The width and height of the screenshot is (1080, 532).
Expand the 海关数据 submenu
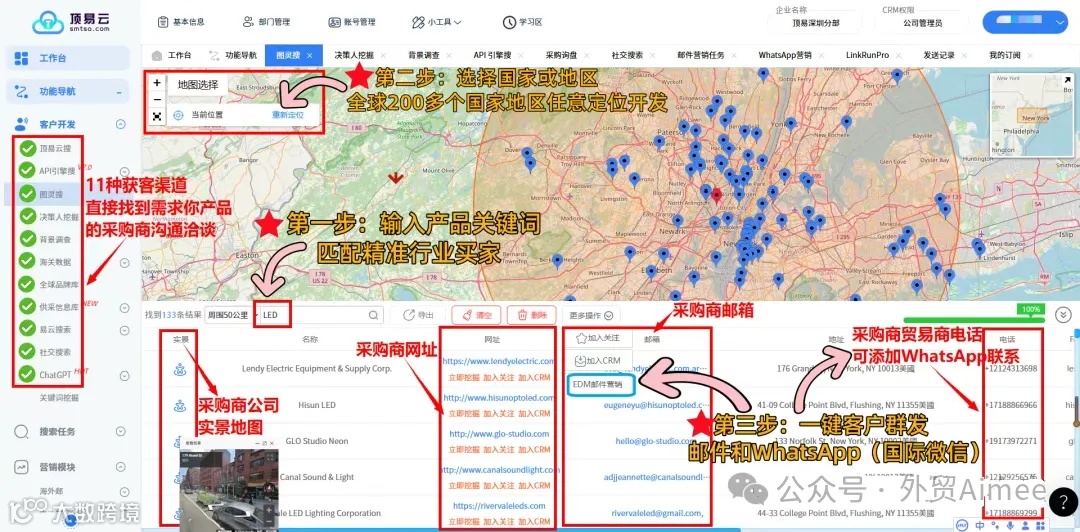[125, 263]
